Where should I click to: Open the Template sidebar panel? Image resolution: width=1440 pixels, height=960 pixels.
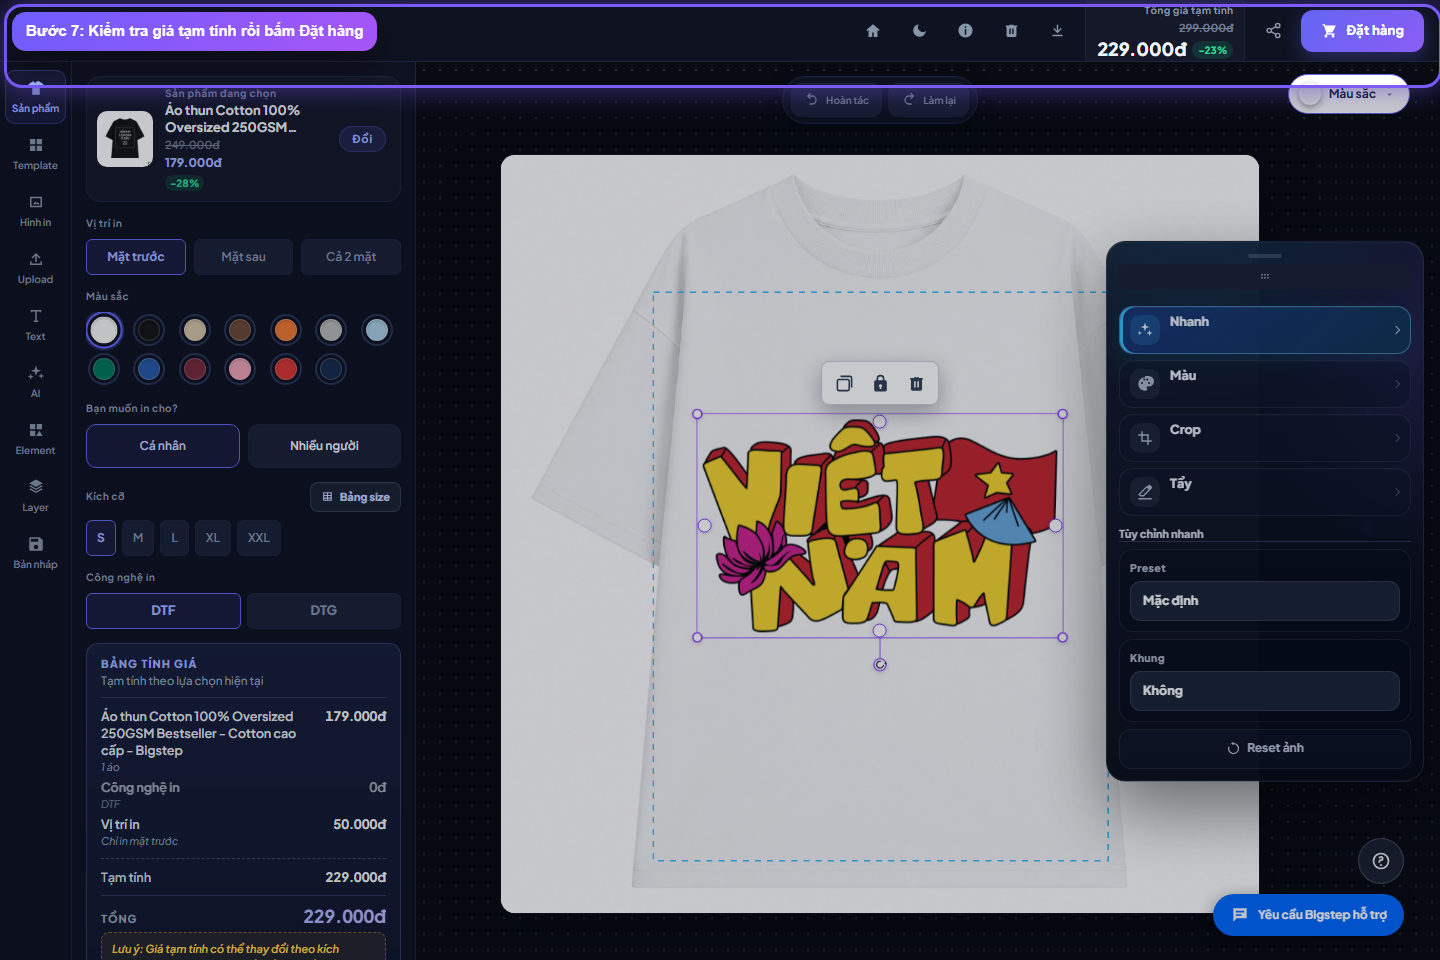[36, 154]
